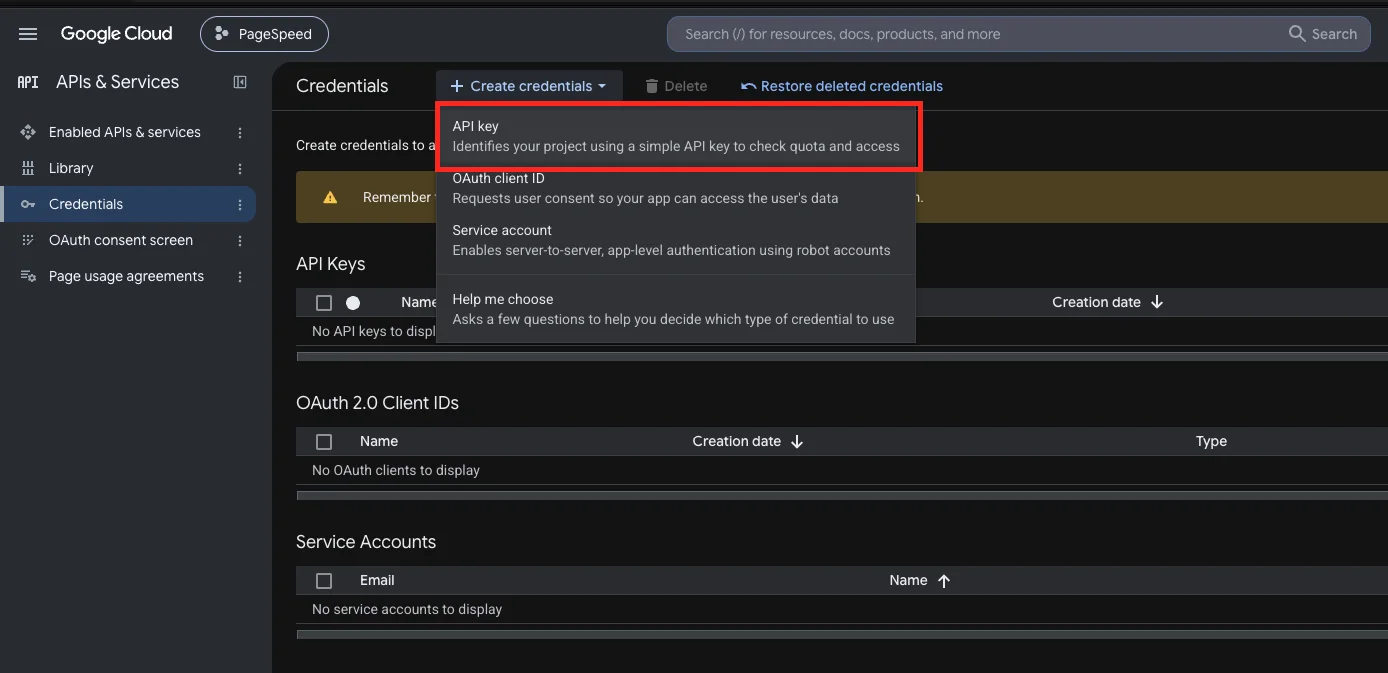Click the API Keys section heading
1388x673 pixels.
pyautogui.click(x=331, y=264)
